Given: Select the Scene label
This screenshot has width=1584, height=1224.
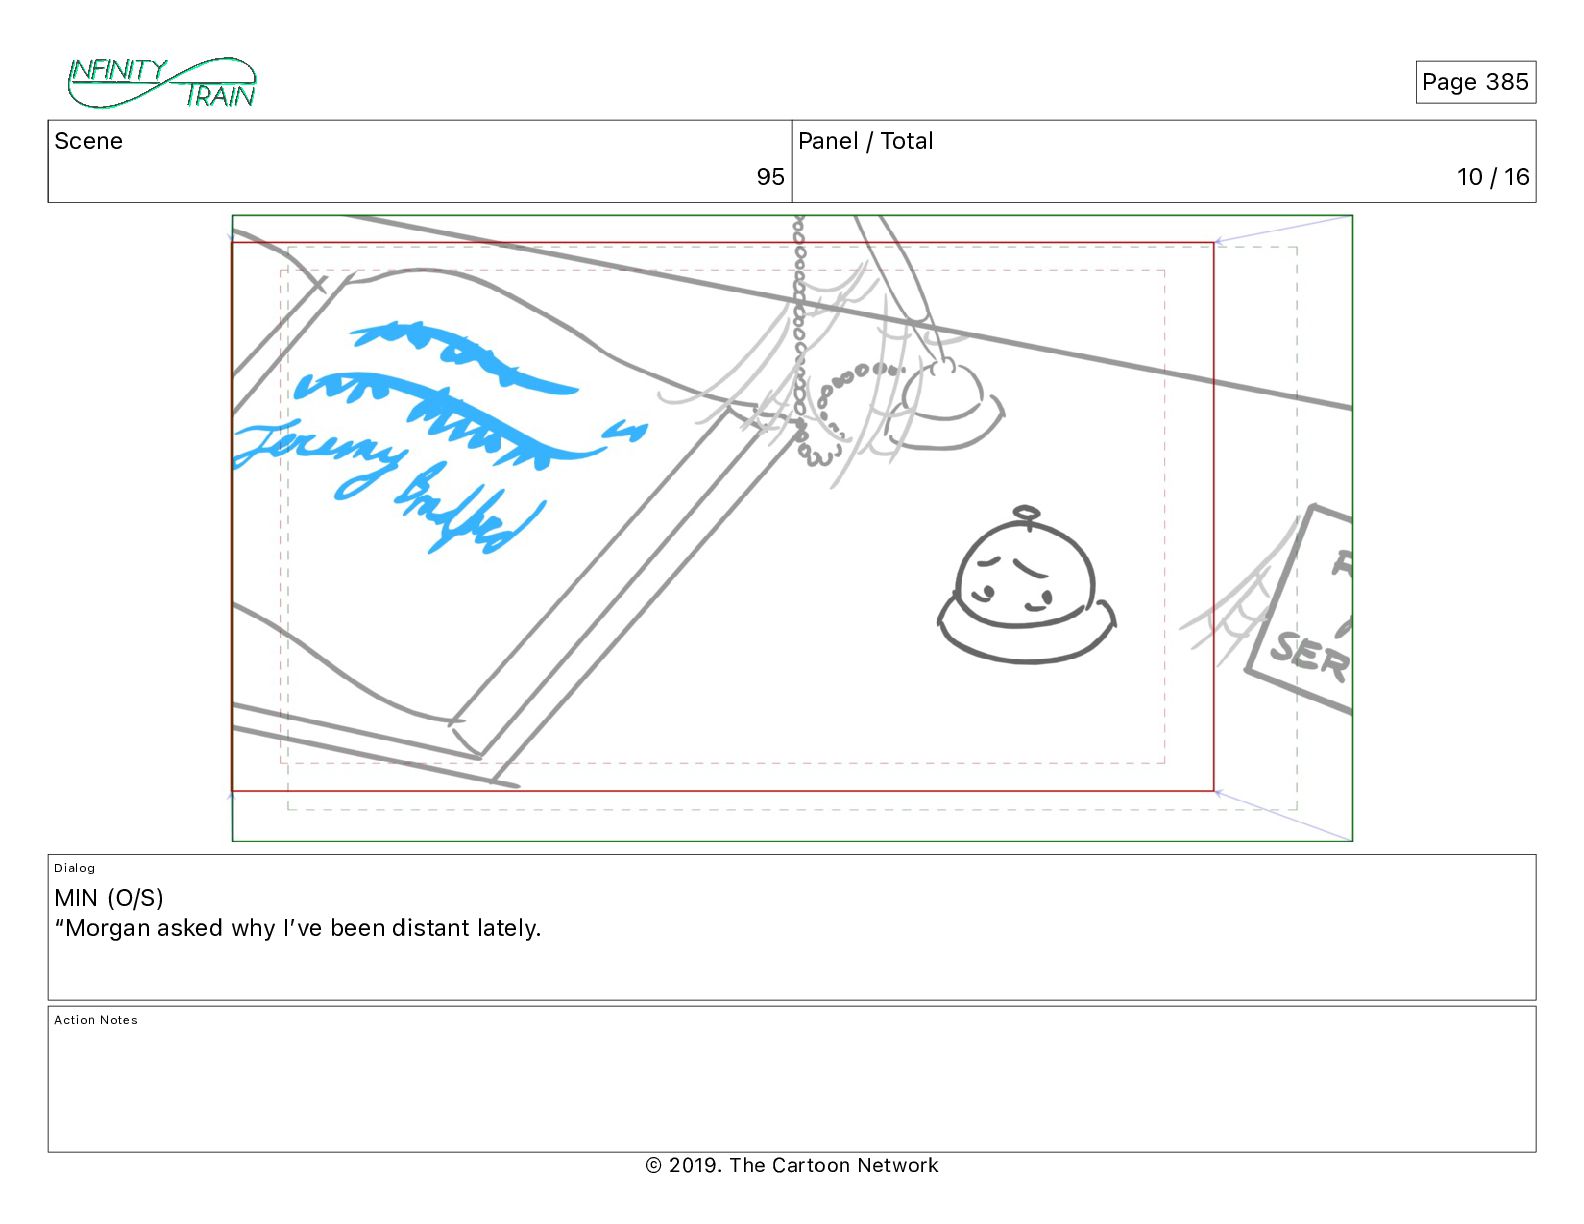Looking at the screenshot, I should (89, 141).
